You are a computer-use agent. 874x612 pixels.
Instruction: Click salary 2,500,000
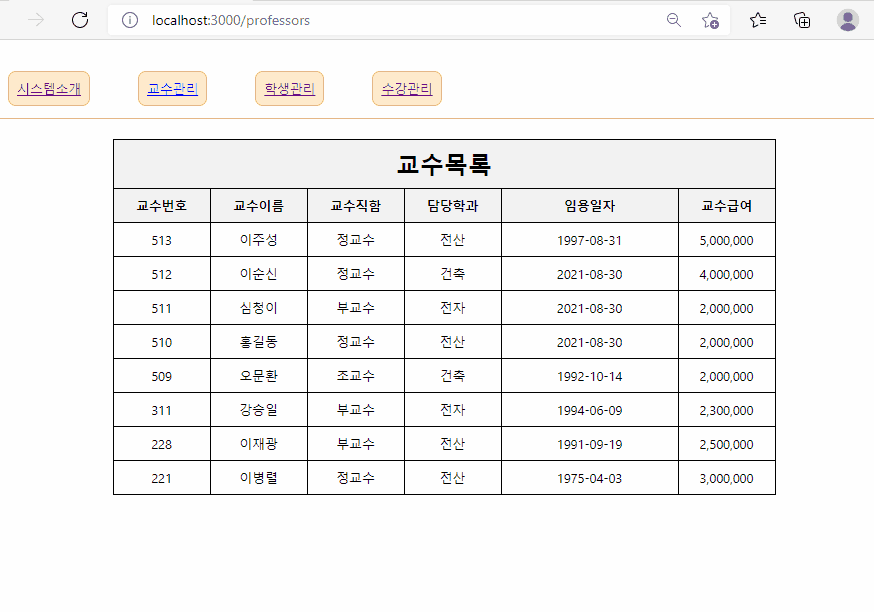(x=727, y=444)
